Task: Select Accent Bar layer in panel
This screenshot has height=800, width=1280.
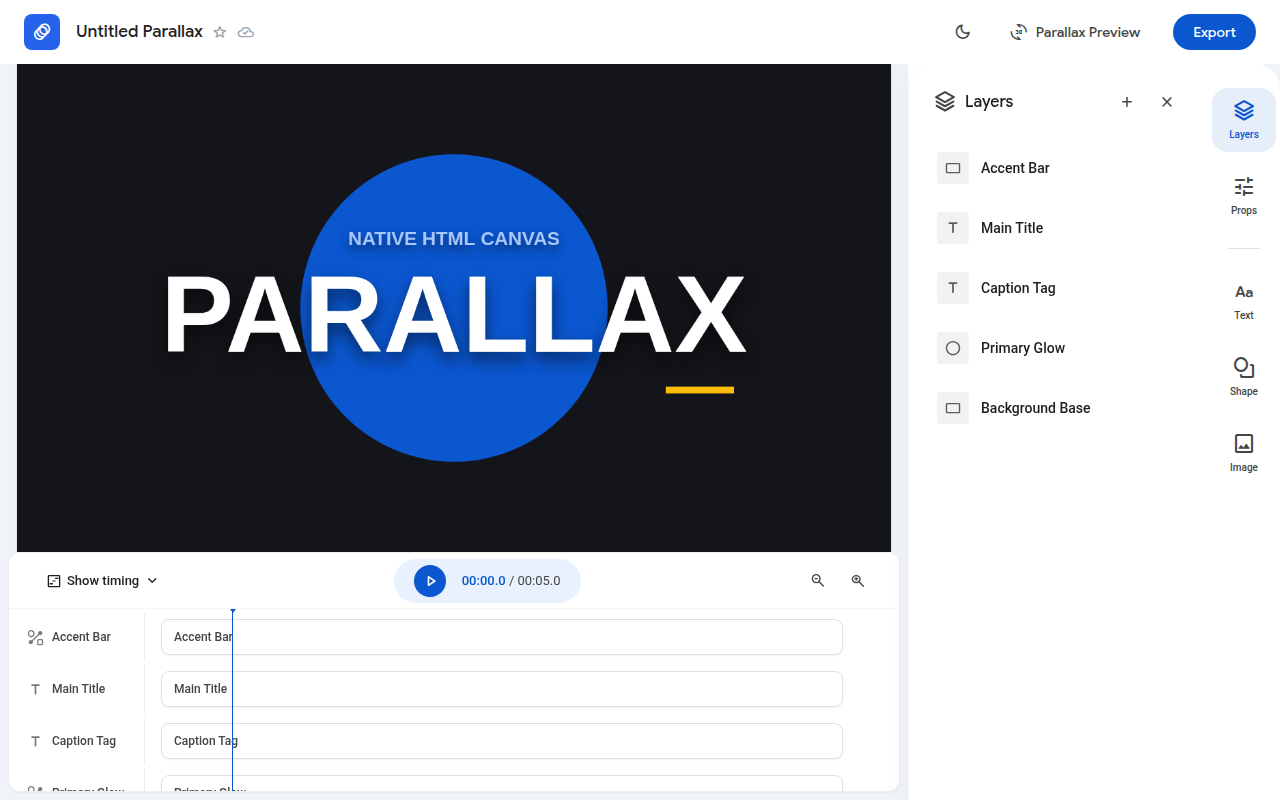Action: click(1057, 168)
